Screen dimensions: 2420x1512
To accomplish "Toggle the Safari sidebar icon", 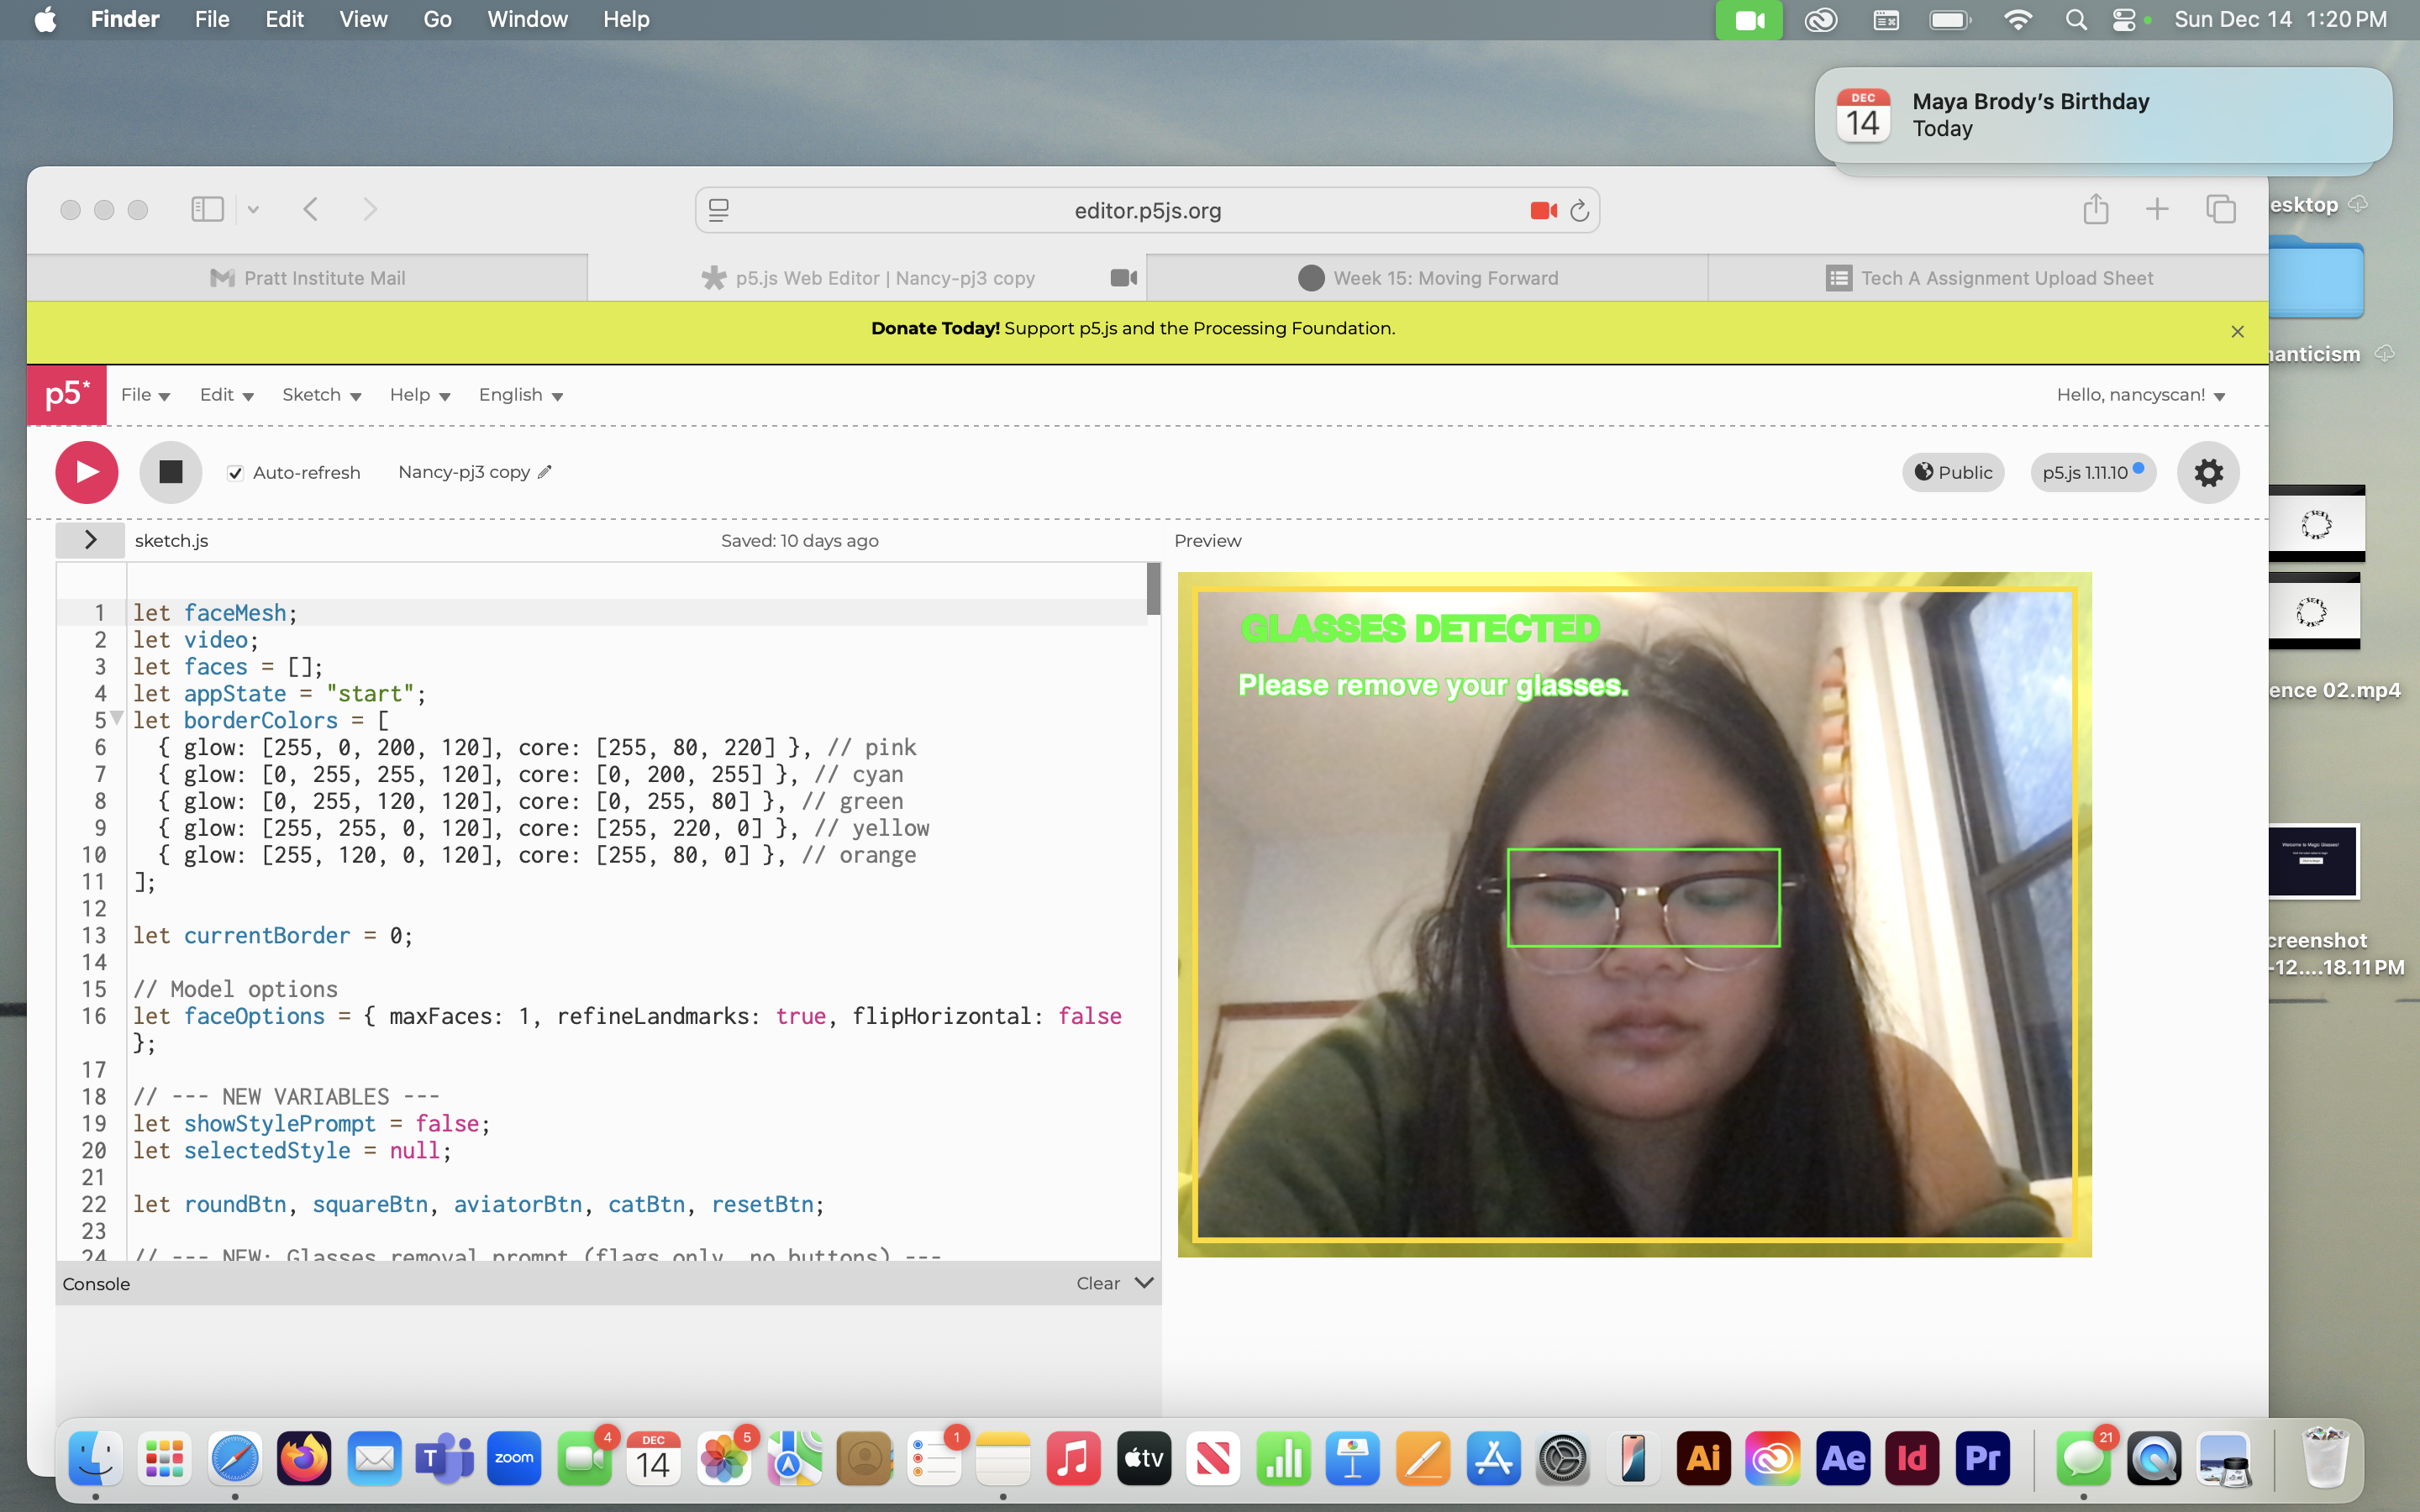I will (x=207, y=209).
